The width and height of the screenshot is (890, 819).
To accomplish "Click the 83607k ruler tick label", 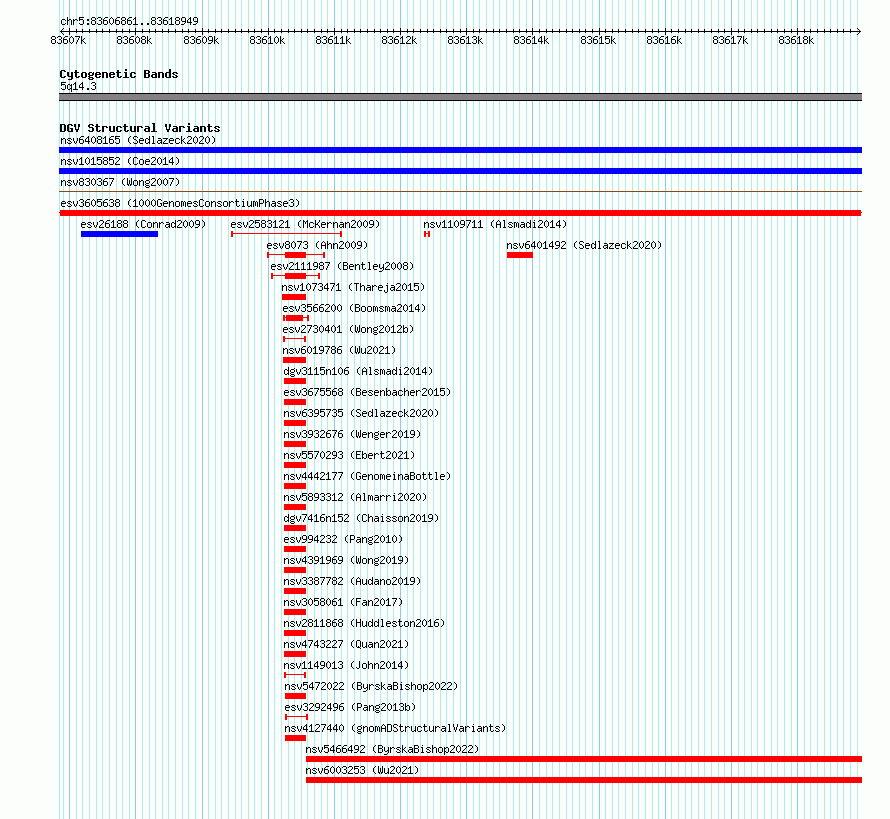I will click(68, 40).
